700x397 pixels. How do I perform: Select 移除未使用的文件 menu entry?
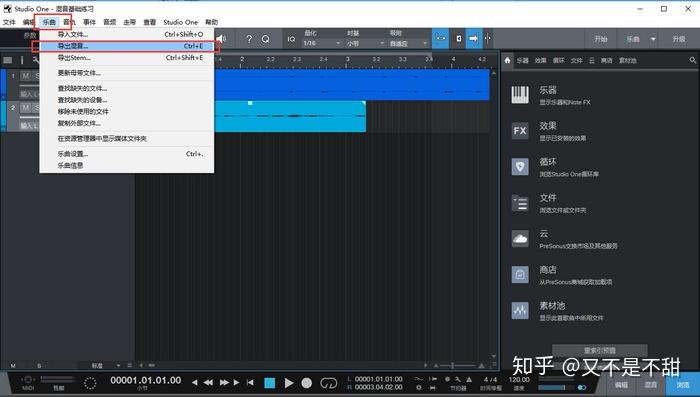tap(127, 112)
